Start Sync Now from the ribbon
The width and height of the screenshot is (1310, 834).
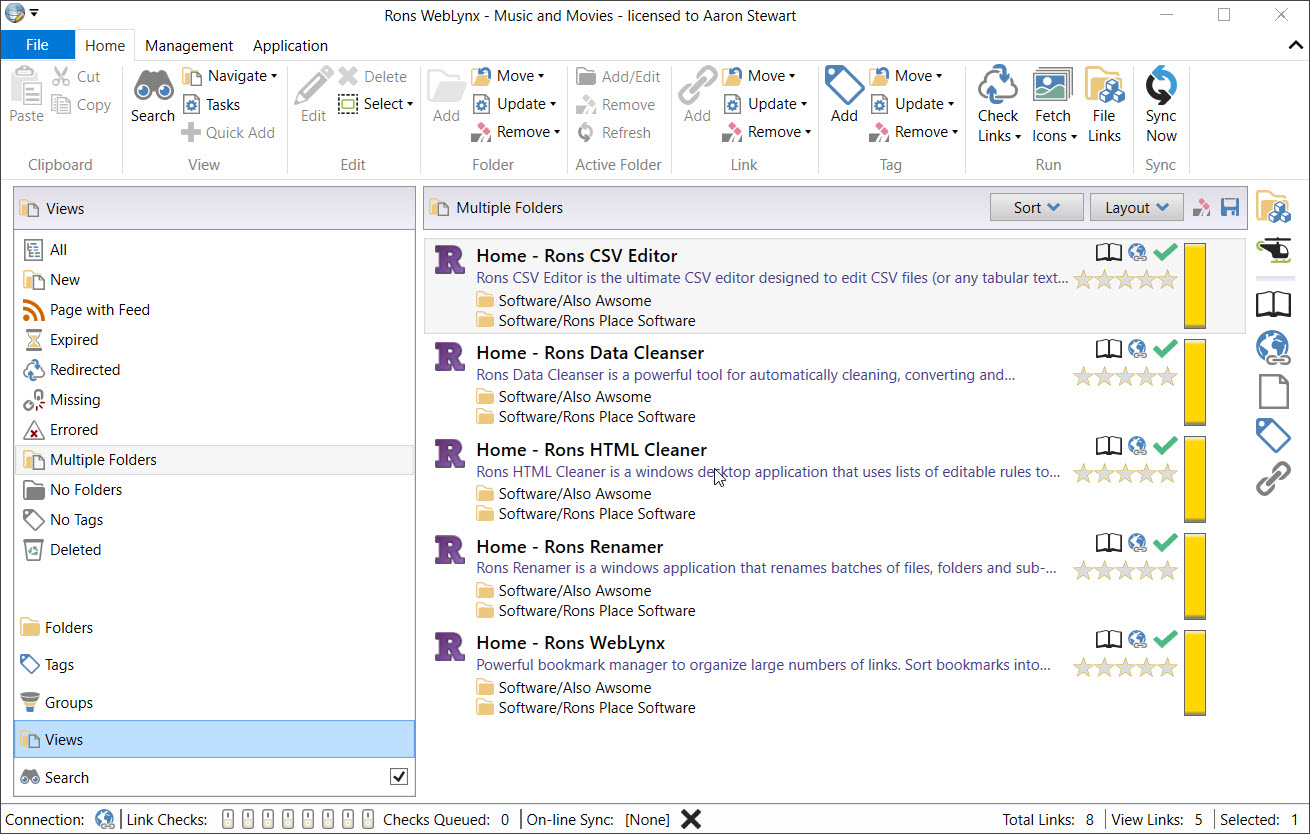coord(1161,105)
